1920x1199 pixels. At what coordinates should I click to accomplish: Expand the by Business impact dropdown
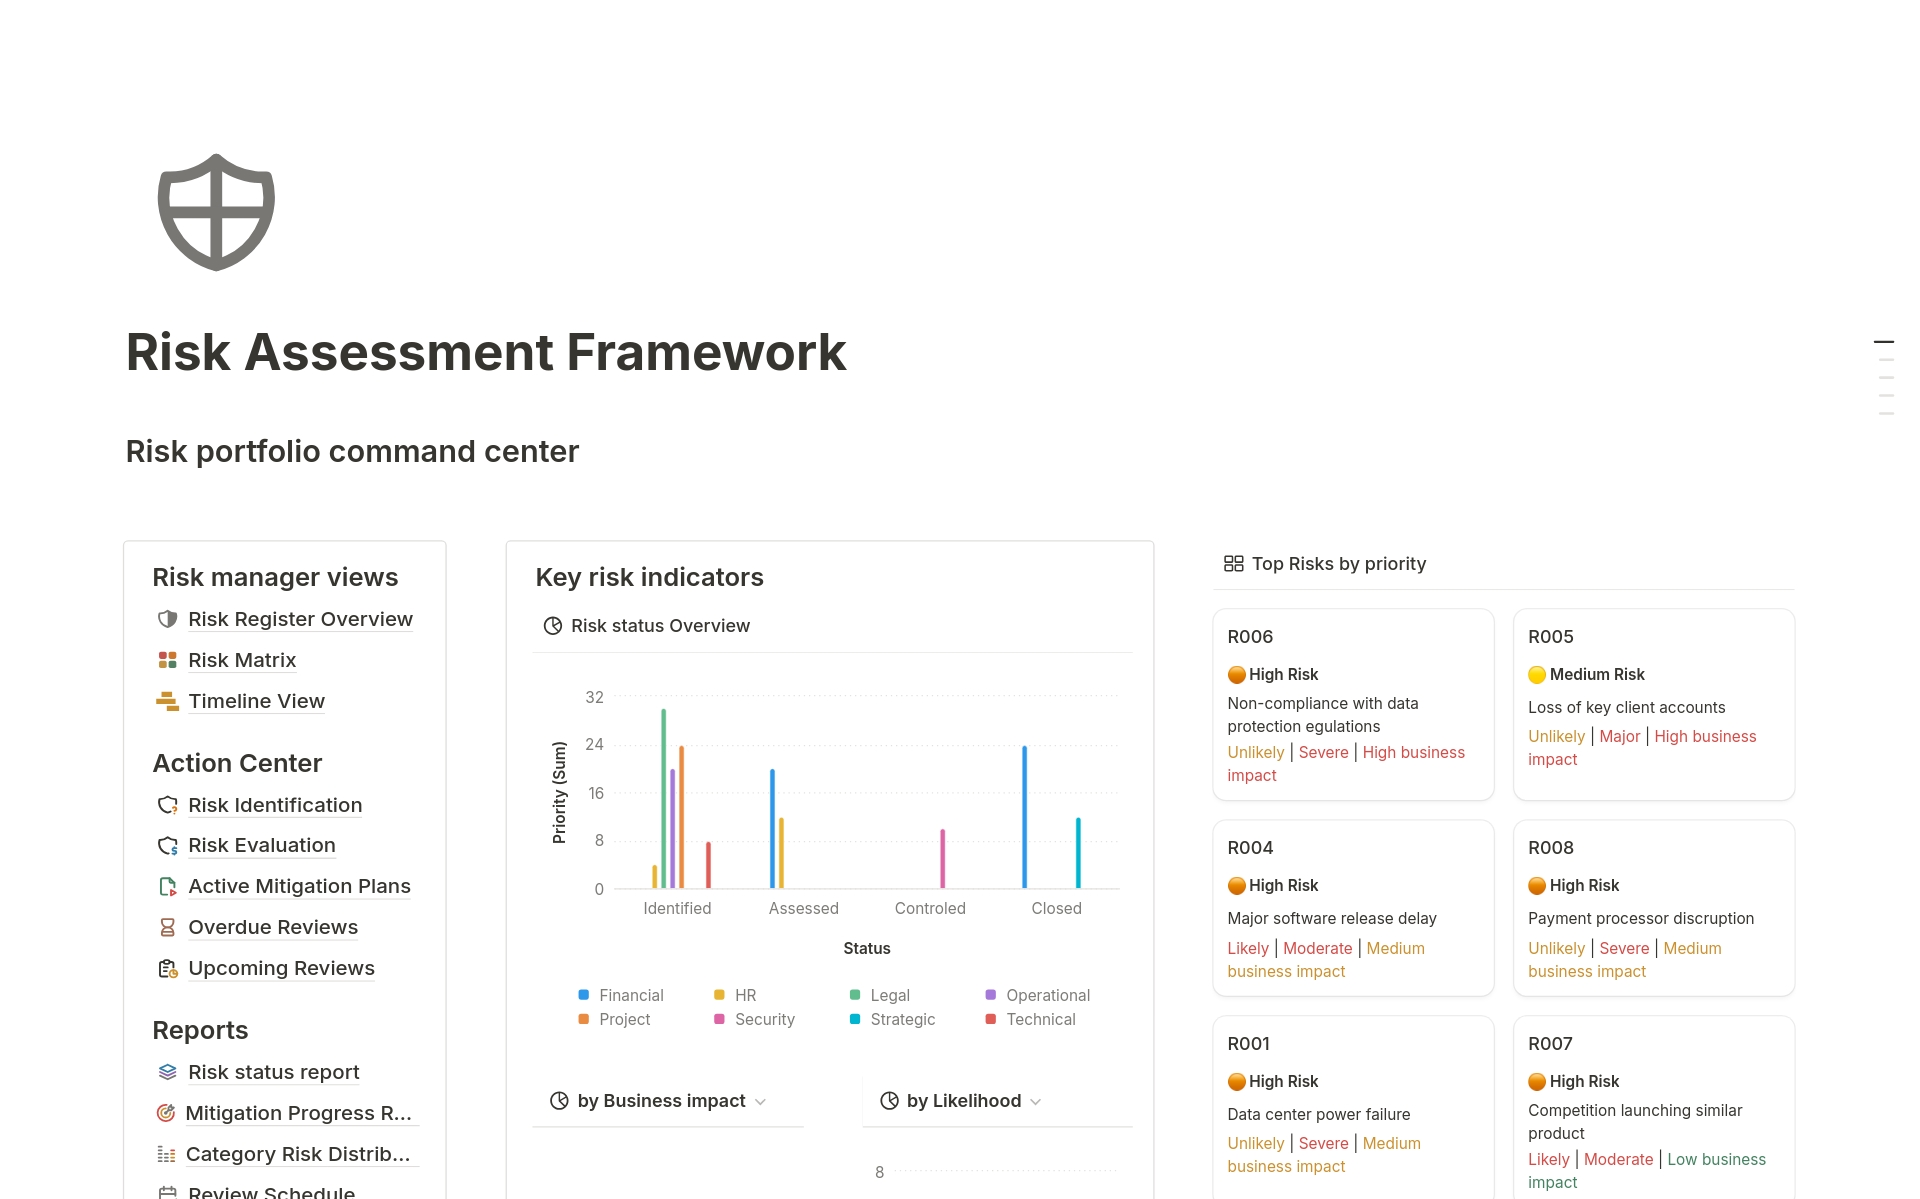coord(760,1102)
